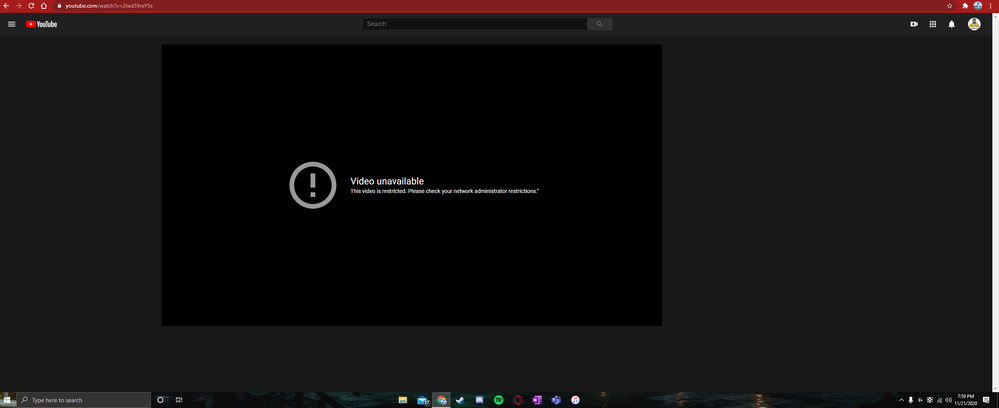Click the search magnifier button

pos(600,24)
